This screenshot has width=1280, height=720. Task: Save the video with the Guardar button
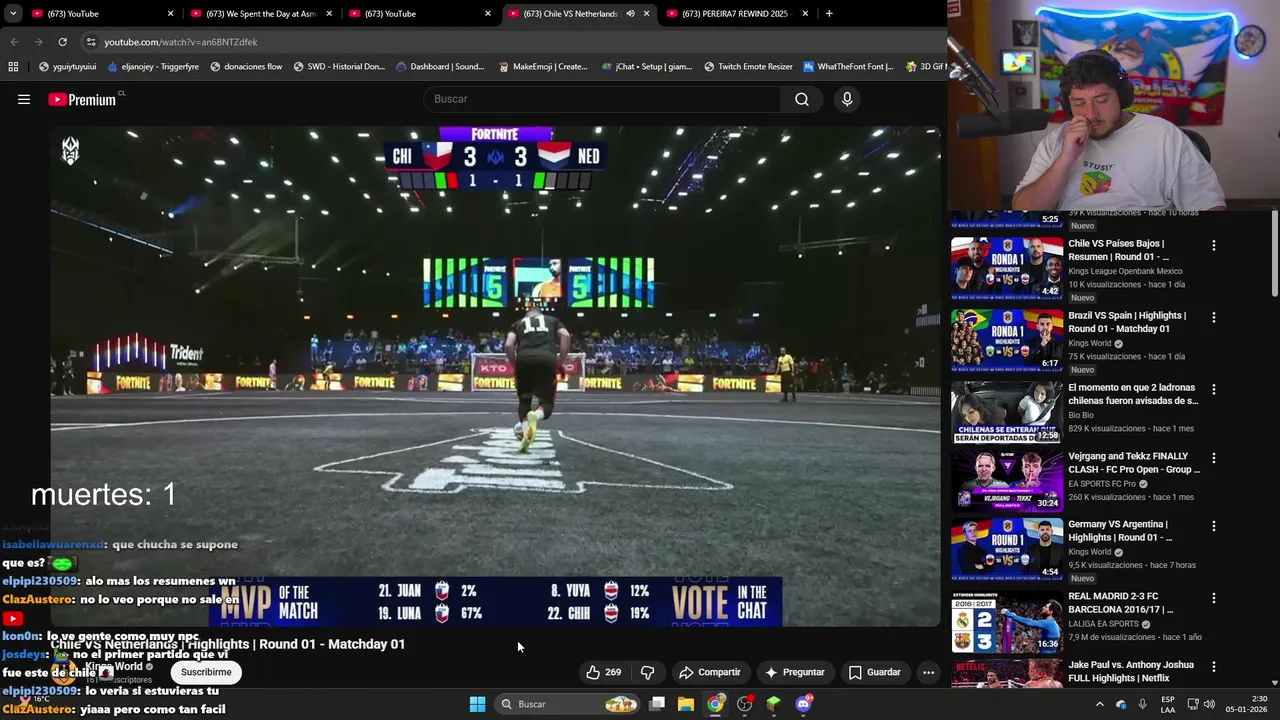tap(874, 672)
